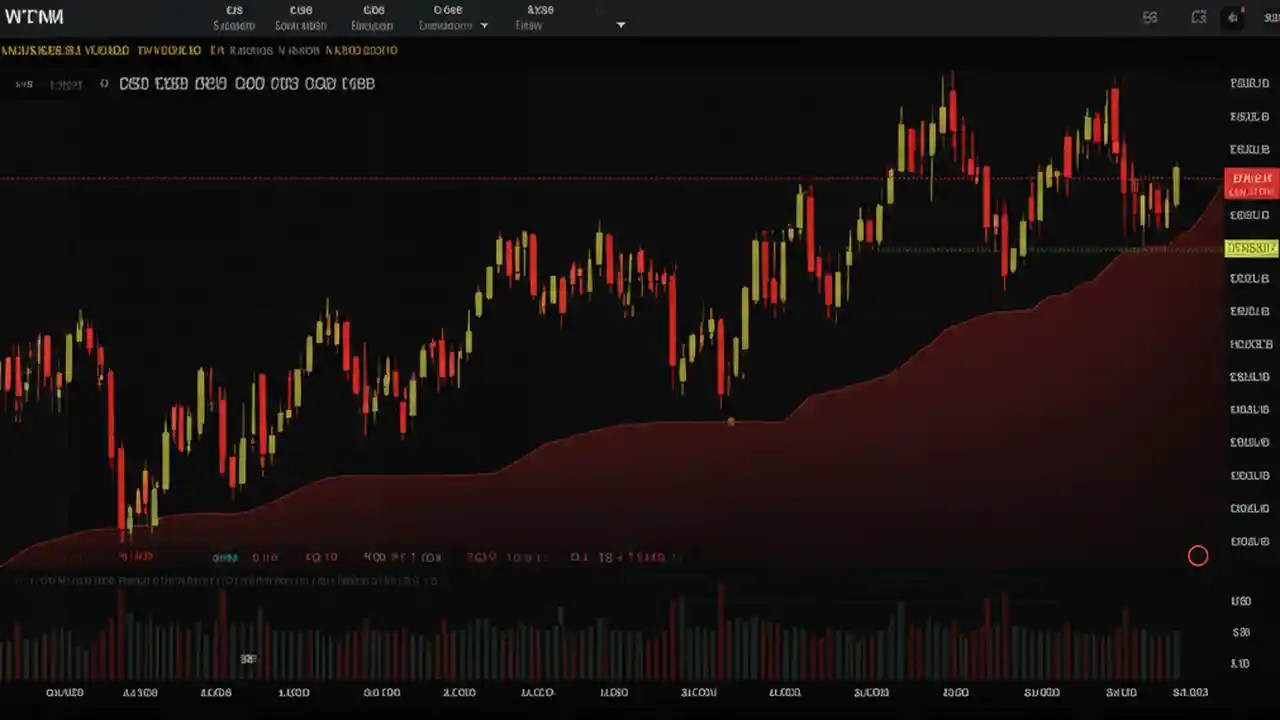Select the grid layout icon in top bar

(x=1150, y=17)
